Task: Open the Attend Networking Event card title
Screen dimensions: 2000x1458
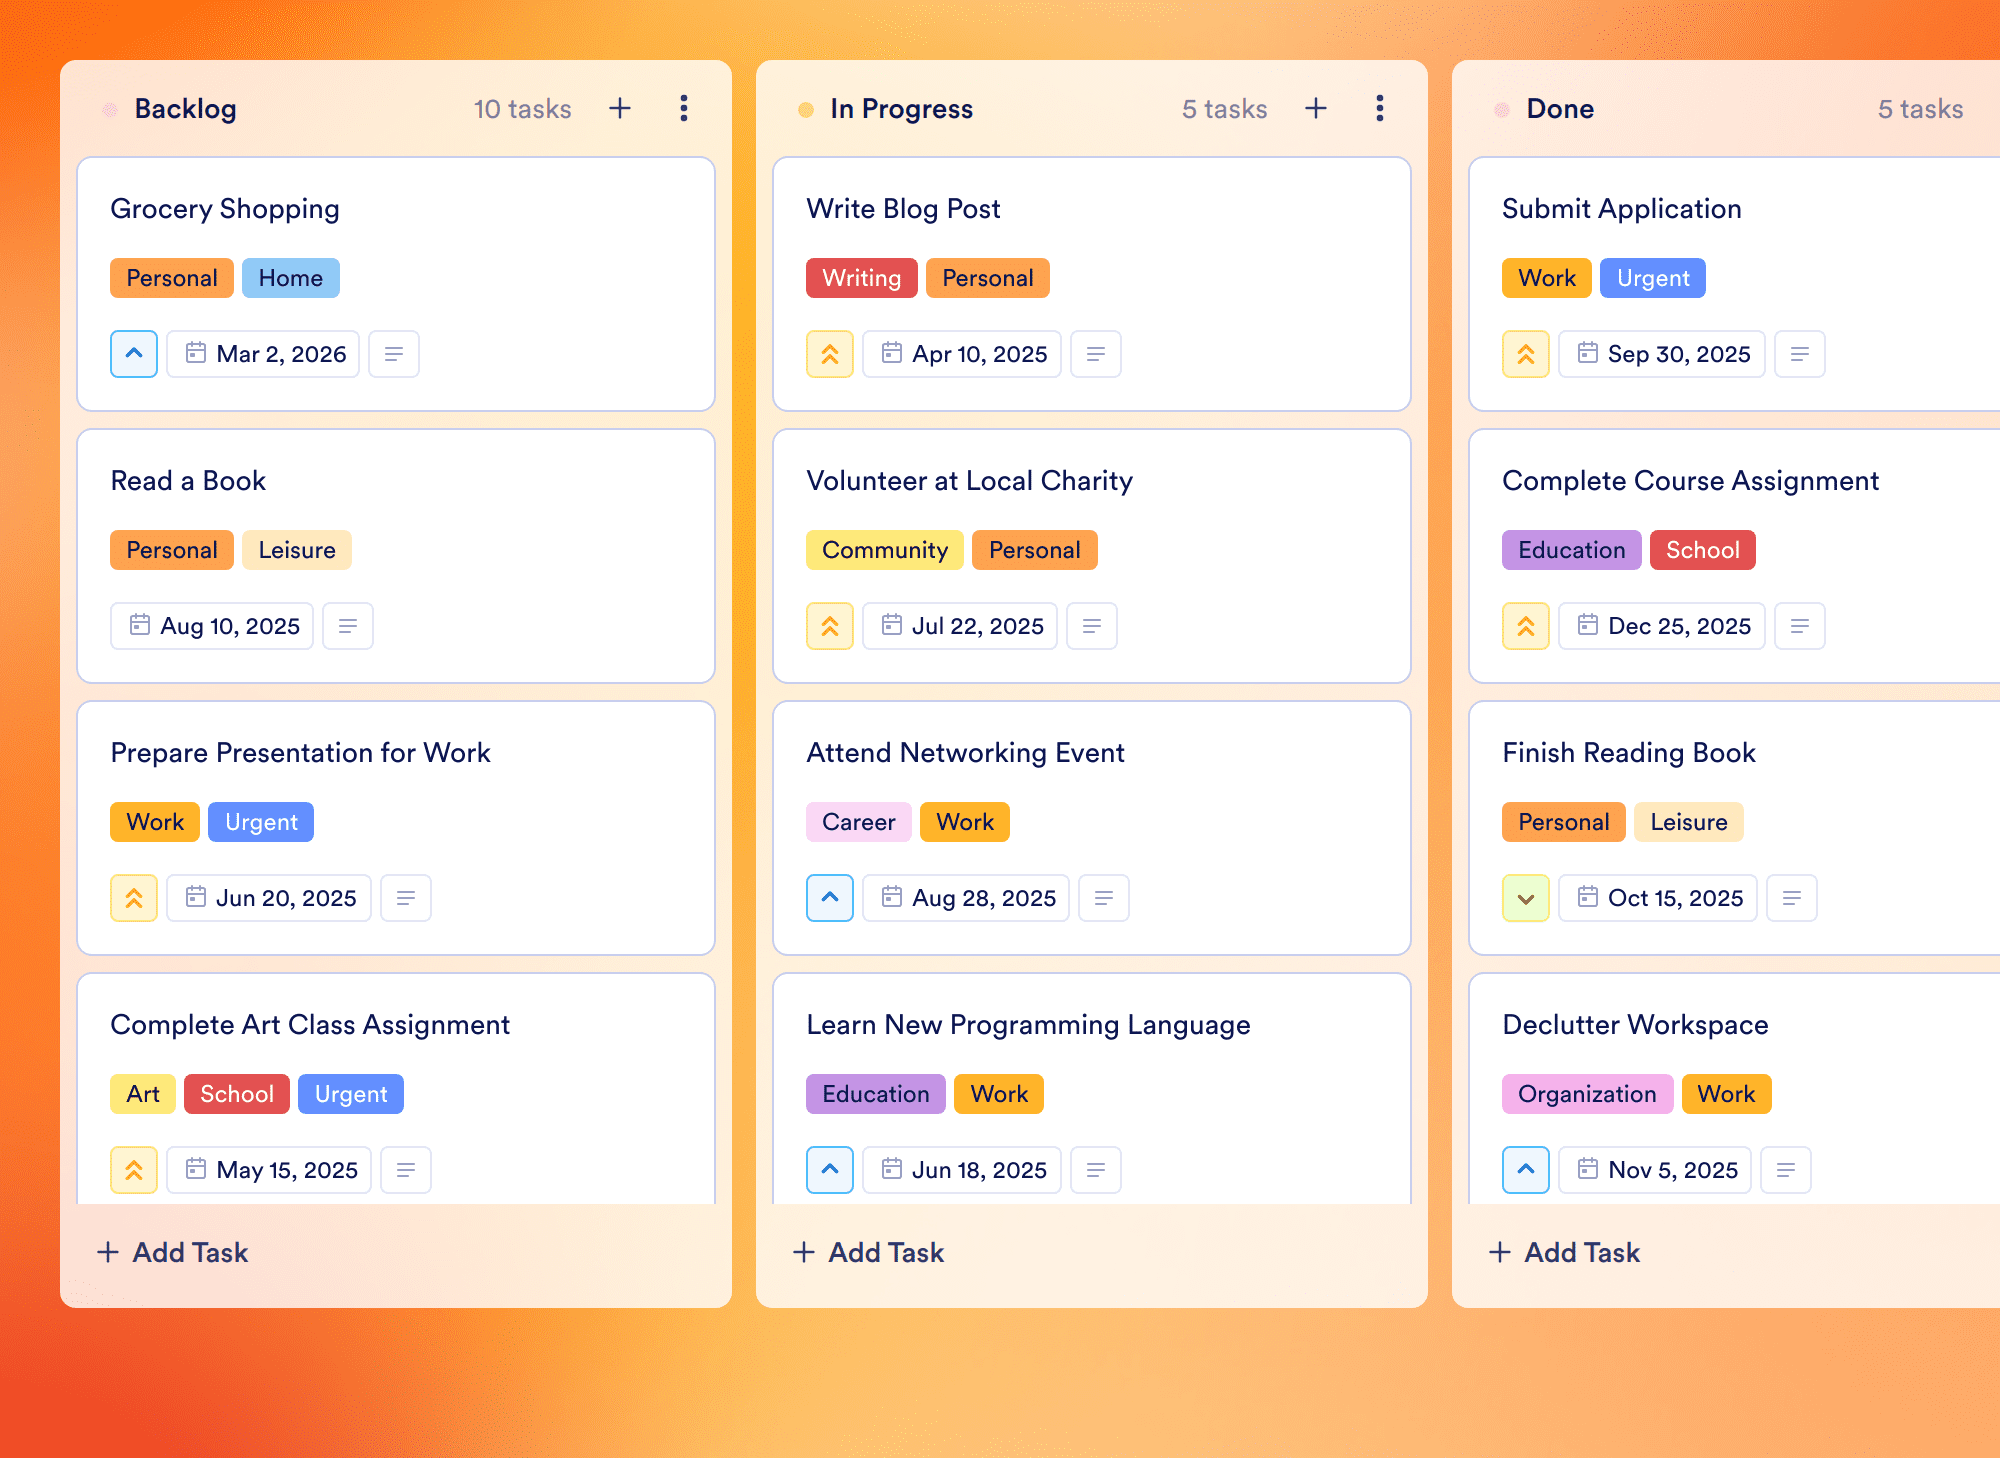Action: [x=965, y=752]
